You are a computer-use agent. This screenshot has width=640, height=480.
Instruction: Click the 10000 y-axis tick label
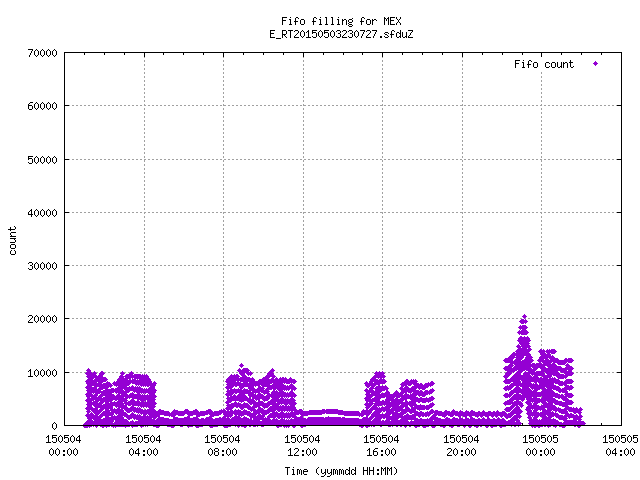pyautogui.click(x=42, y=373)
